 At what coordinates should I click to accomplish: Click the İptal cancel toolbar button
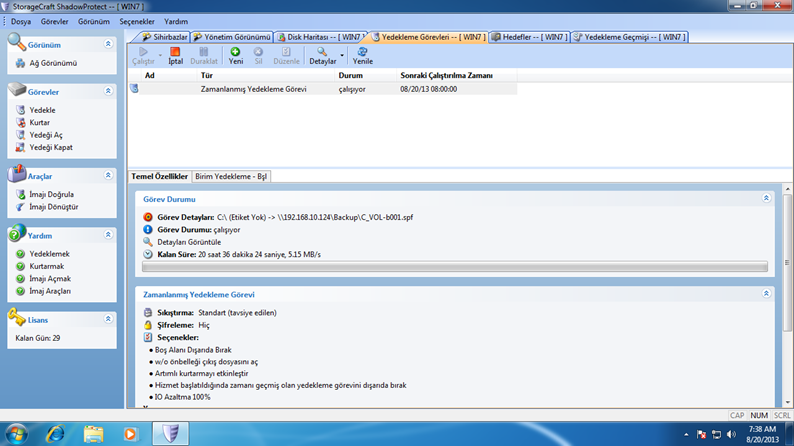(x=175, y=56)
